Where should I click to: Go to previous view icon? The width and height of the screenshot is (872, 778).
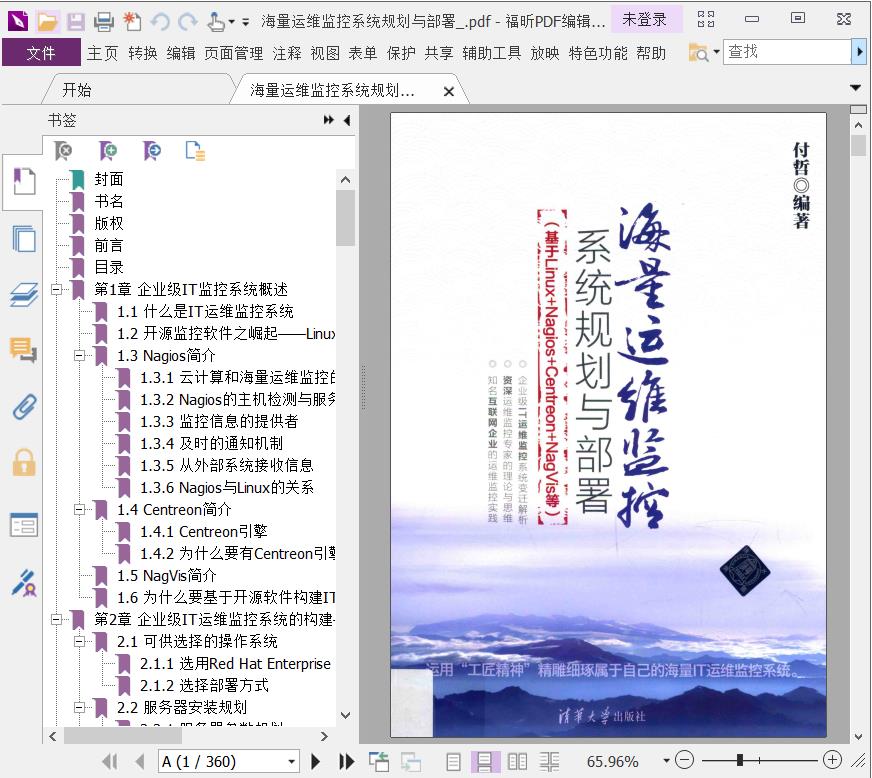click(x=379, y=761)
